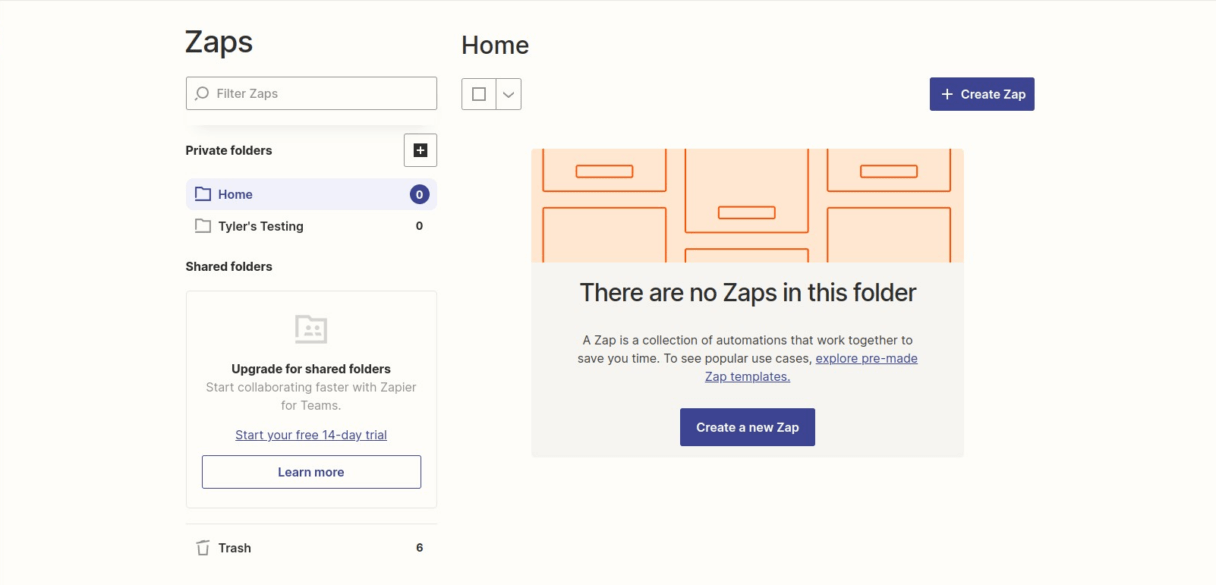Click the Zaps page title
This screenshot has height=585, width=1216.
219,42
